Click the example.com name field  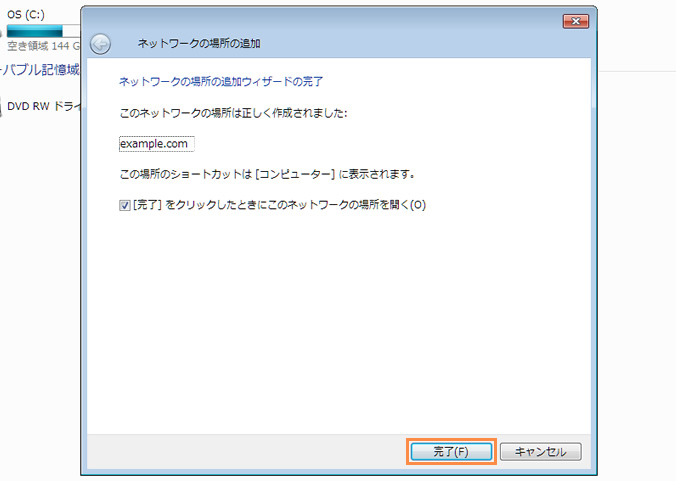(x=156, y=144)
